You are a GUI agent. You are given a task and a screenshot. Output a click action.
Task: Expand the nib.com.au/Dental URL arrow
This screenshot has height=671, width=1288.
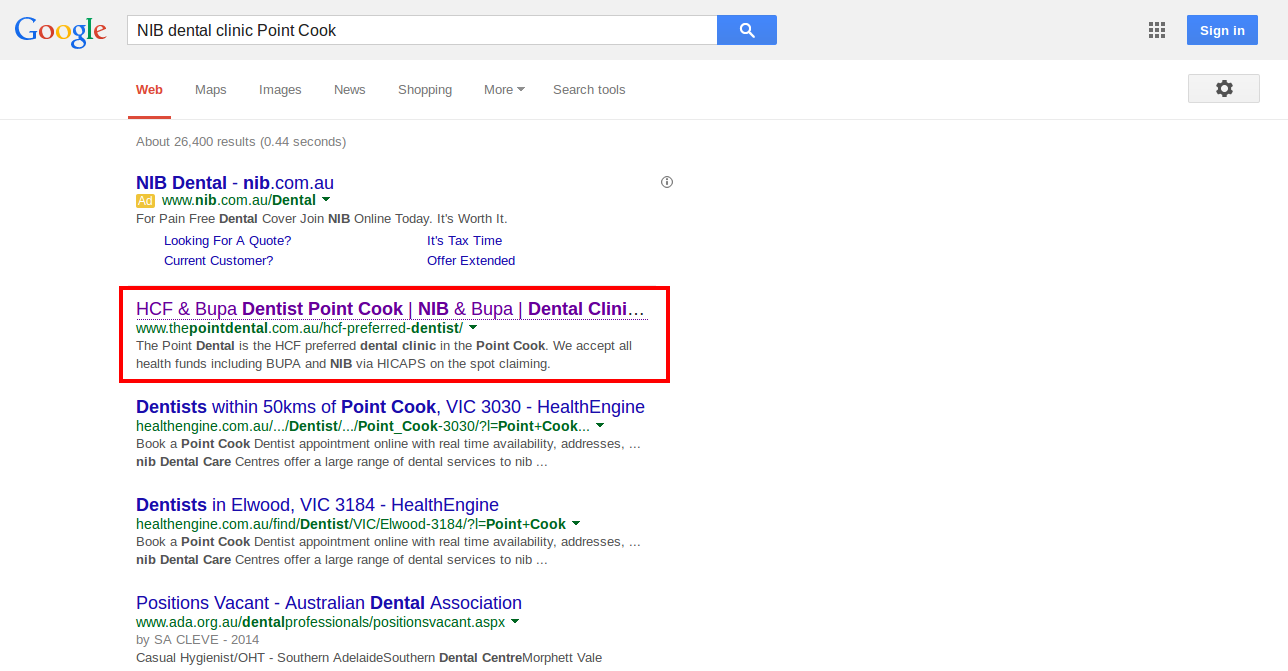coord(326,200)
